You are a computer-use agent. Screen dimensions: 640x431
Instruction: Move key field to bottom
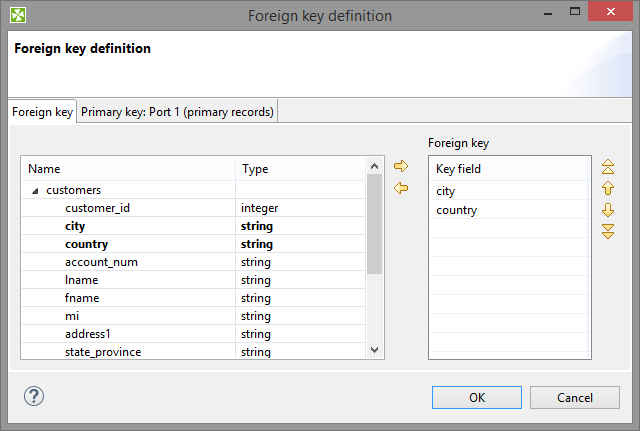pyautogui.click(x=607, y=232)
